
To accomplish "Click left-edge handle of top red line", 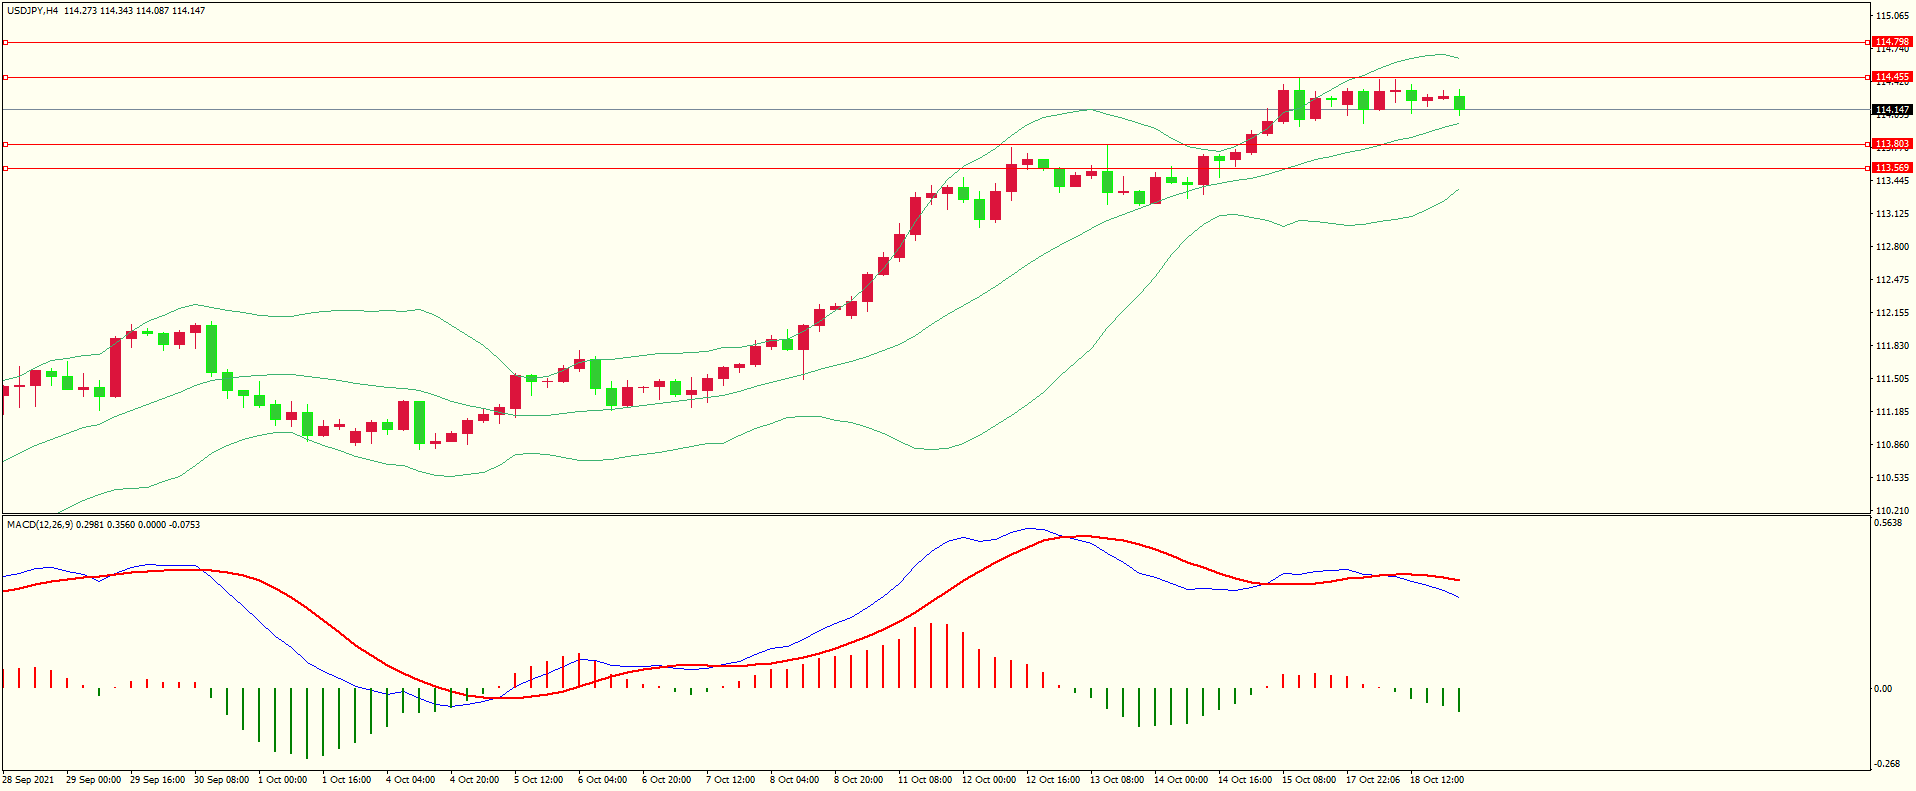I will pyautogui.click(x=5, y=42).
